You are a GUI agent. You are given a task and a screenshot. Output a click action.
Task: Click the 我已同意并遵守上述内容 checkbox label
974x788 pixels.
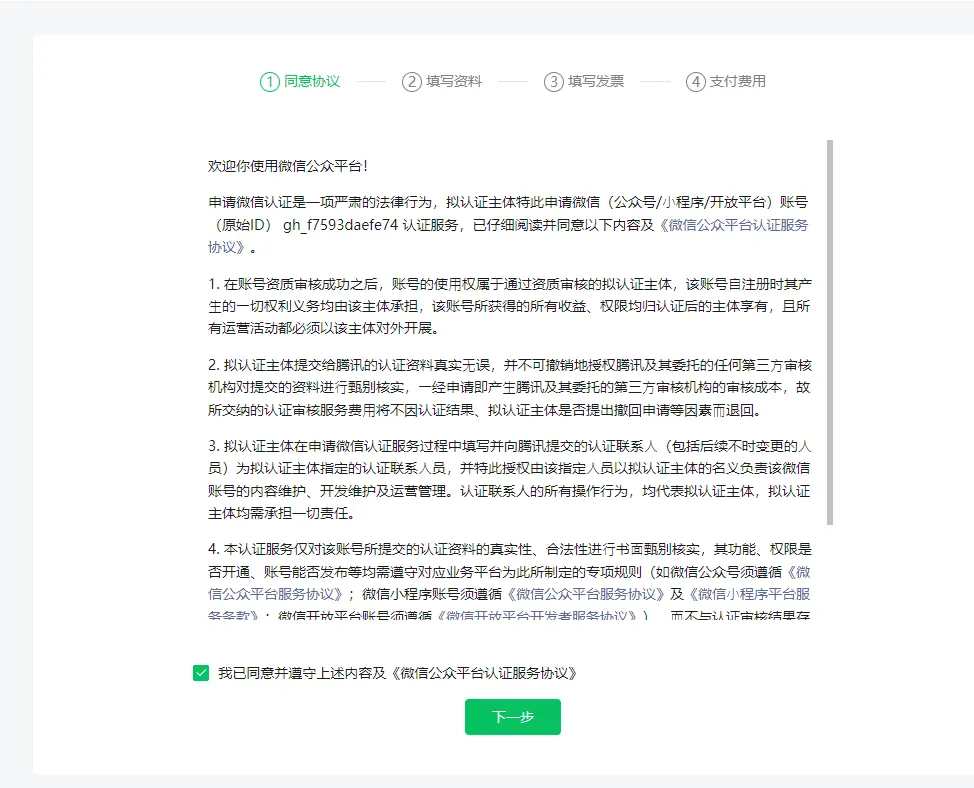click(398, 673)
